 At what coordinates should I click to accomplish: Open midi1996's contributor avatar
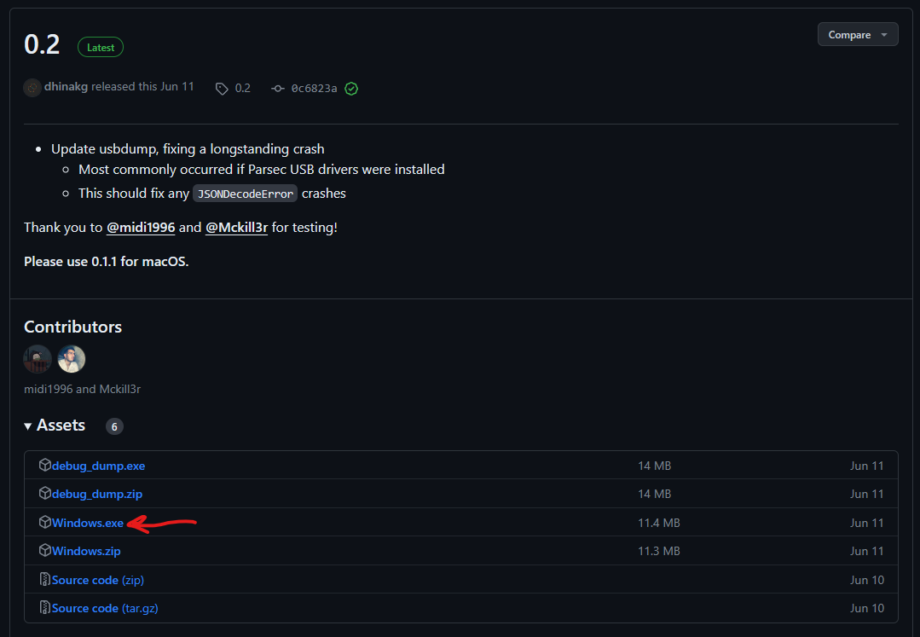click(38, 359)
